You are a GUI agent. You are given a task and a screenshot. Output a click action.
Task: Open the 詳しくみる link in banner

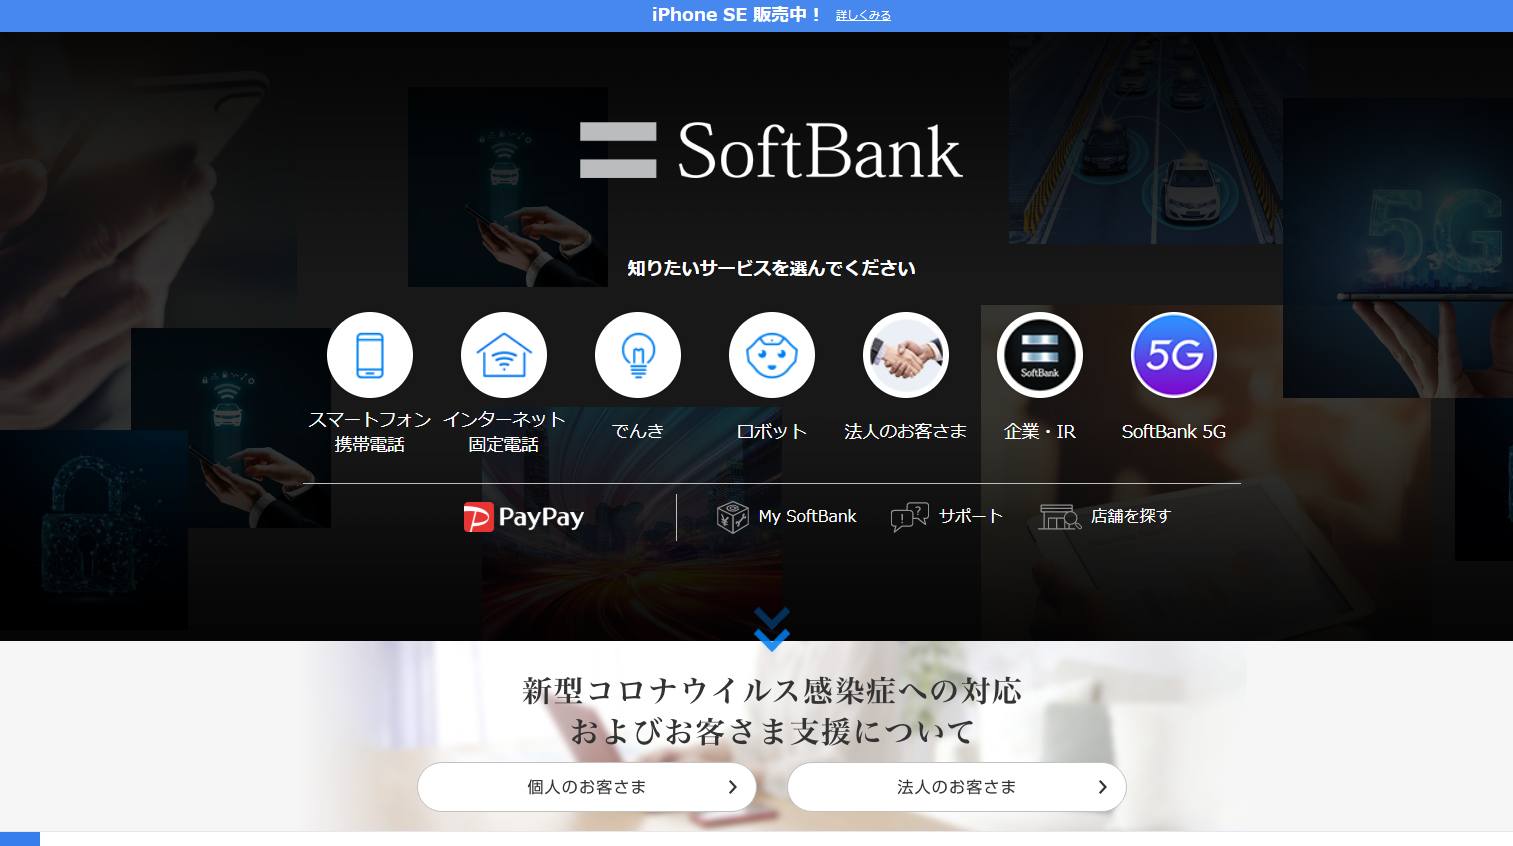coord(863,16)
